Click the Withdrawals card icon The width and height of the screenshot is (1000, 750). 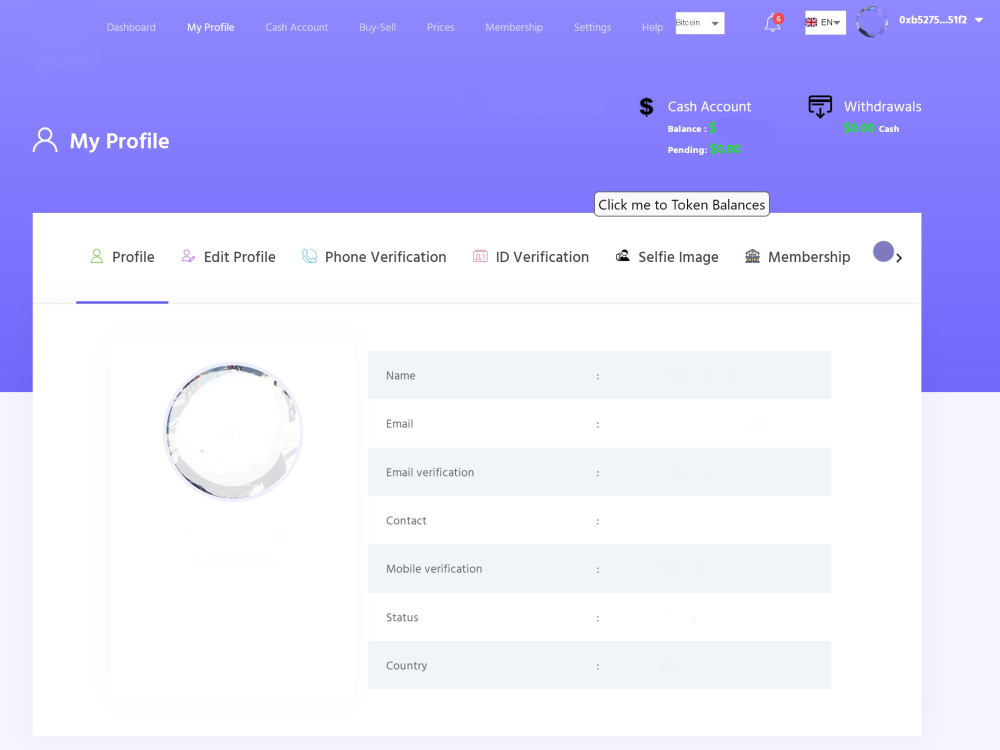[820, 107]
